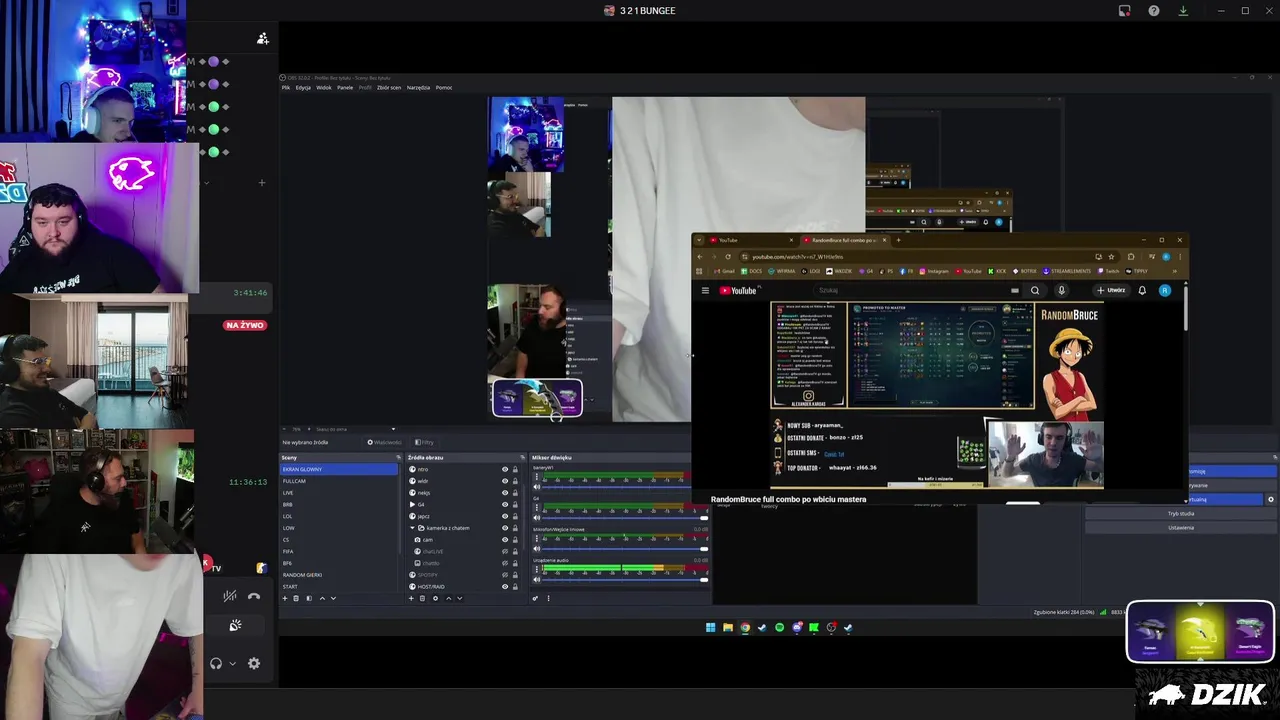The width and height of the screenshot is (1280, 720).
Task: Click Ustawienia button in OBS controls
Action: pos(1181,527)
